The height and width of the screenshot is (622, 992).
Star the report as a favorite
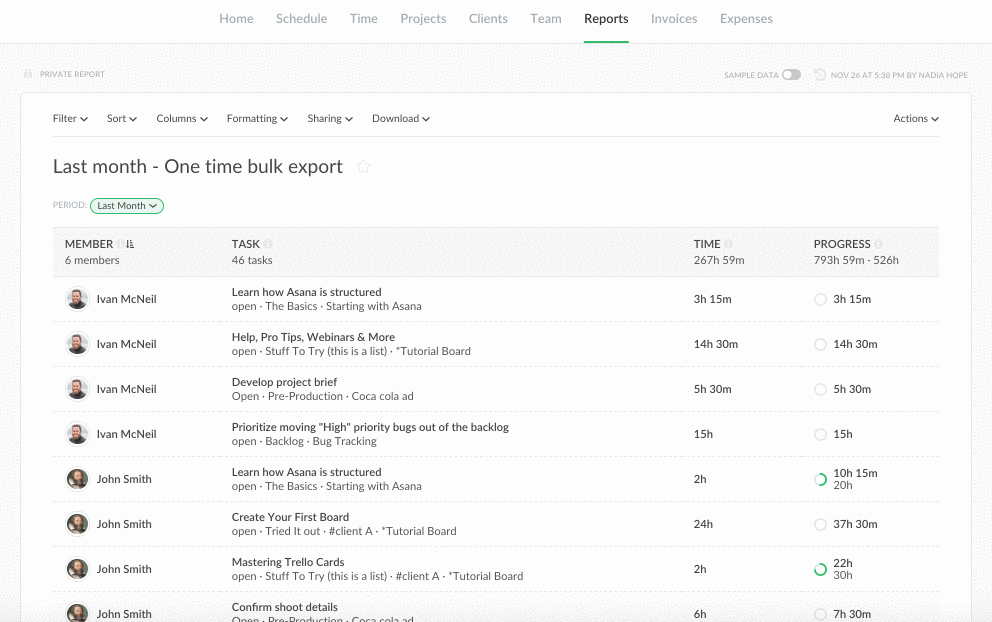coord(364,167)
